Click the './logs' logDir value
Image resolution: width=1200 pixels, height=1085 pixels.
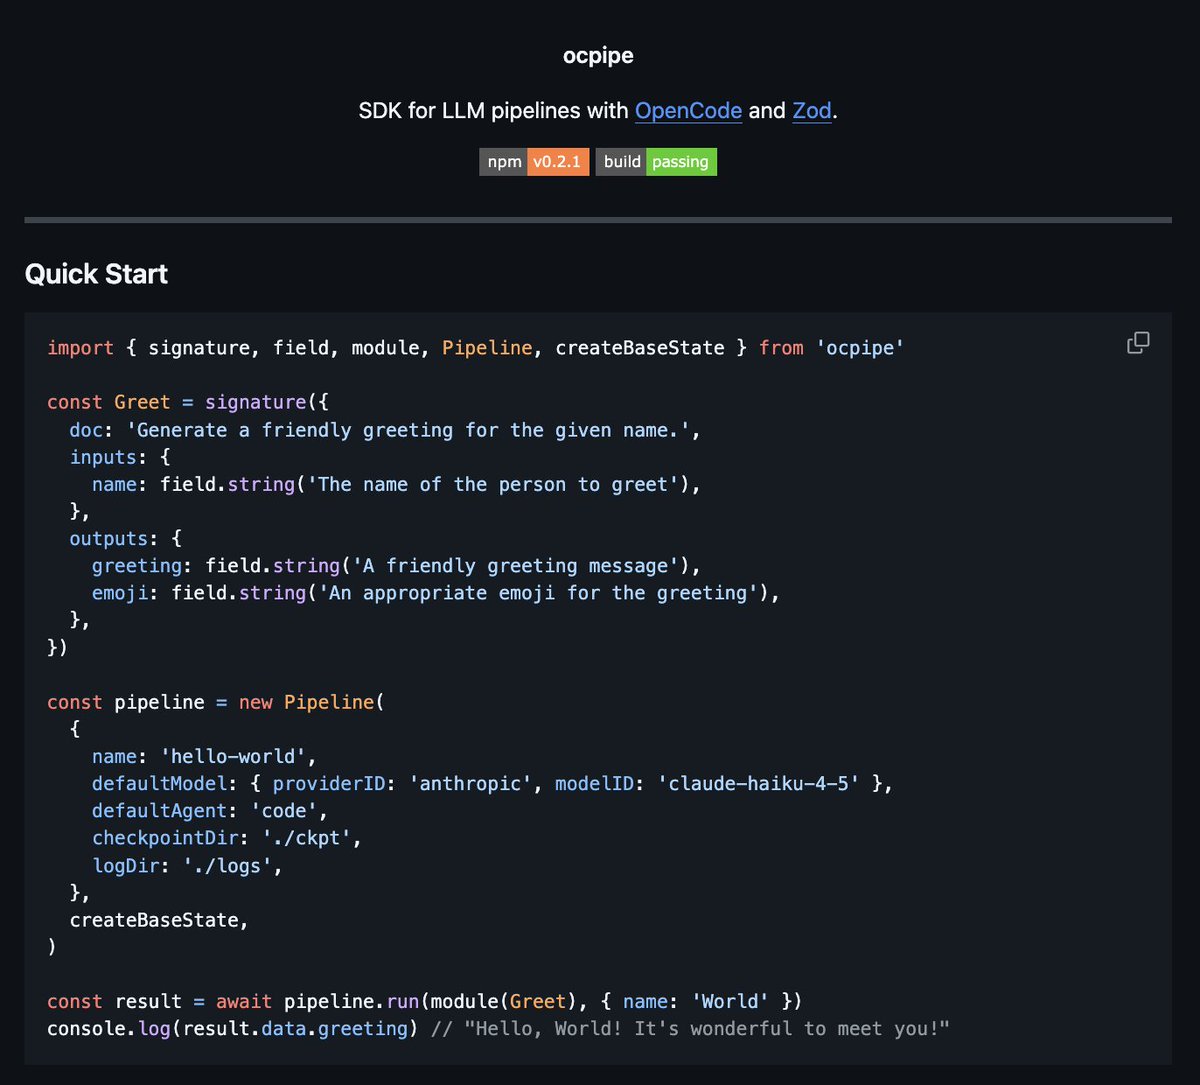(228, 865)
